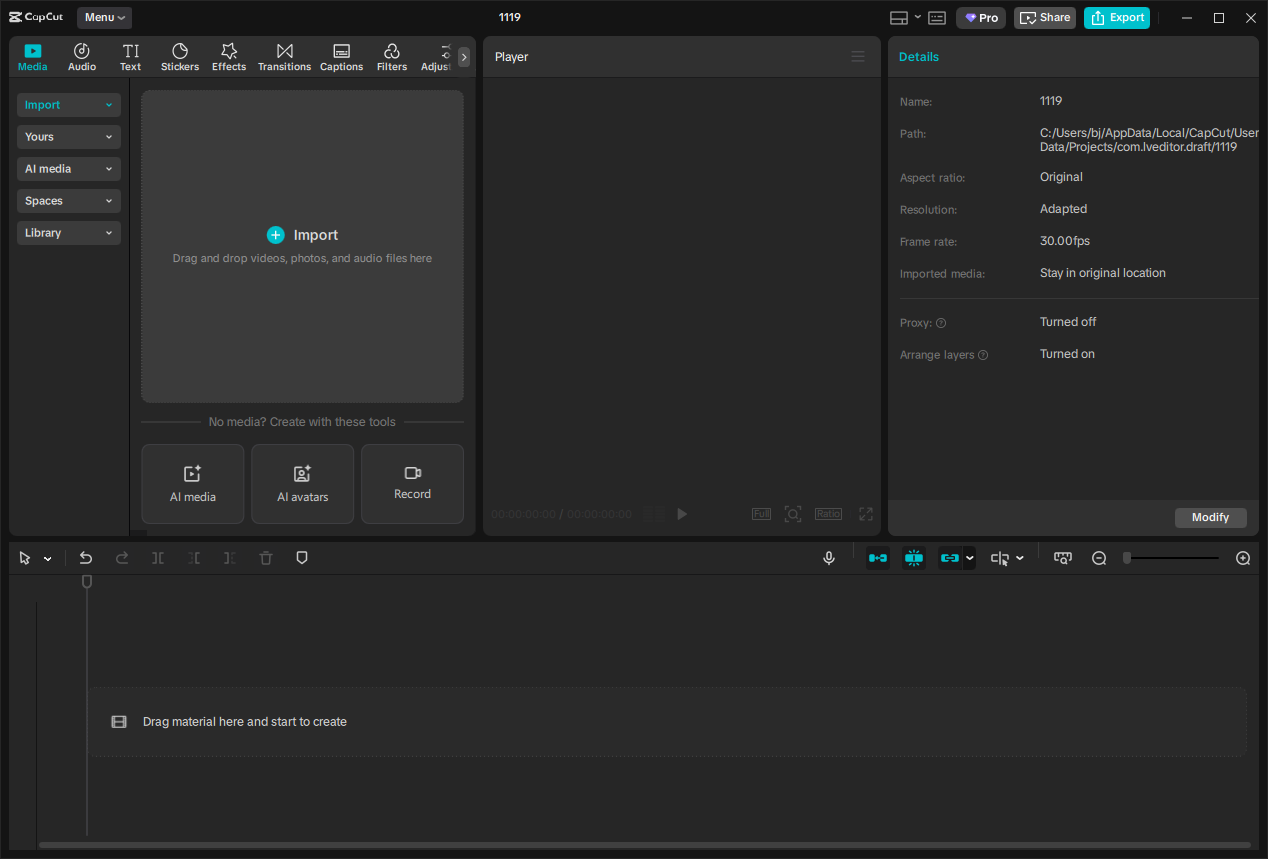Switch to the Audio tab
This screenshot has width=1268, height=859.
click(81, 56)
